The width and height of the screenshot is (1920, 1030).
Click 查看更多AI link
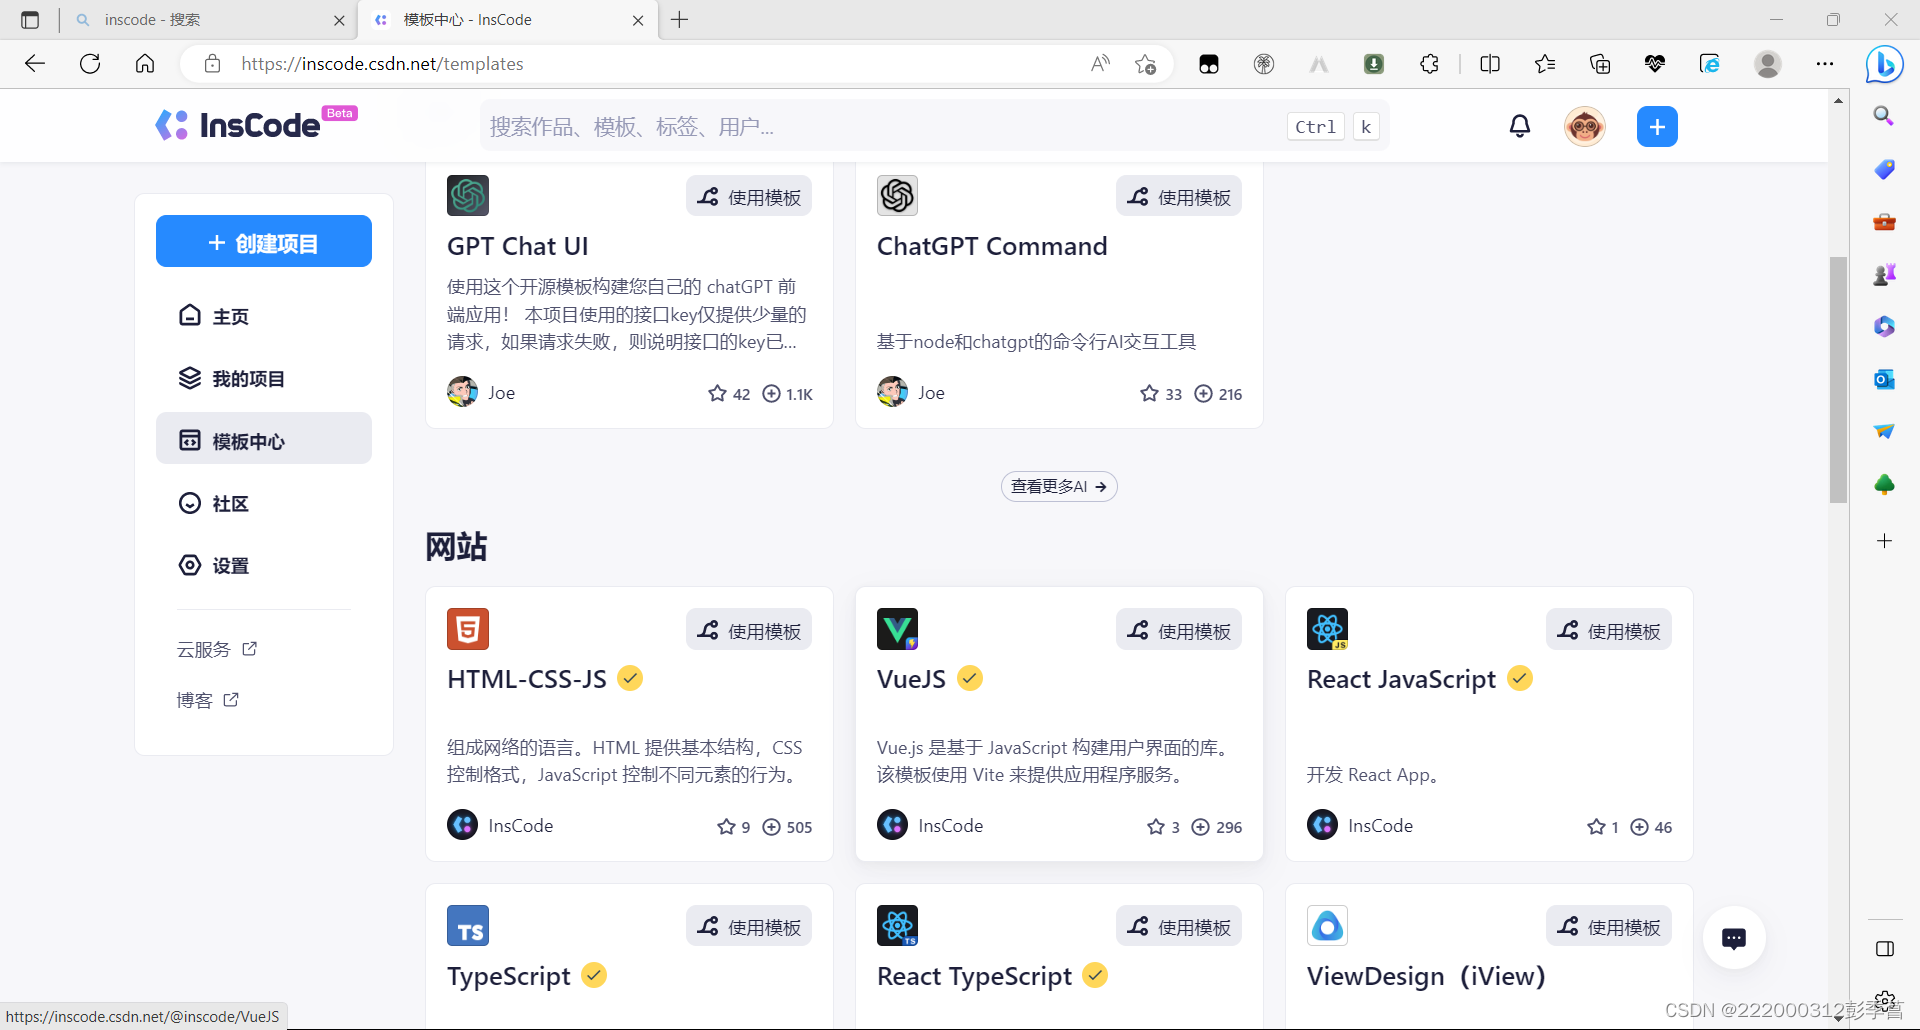click(1059, 486)
